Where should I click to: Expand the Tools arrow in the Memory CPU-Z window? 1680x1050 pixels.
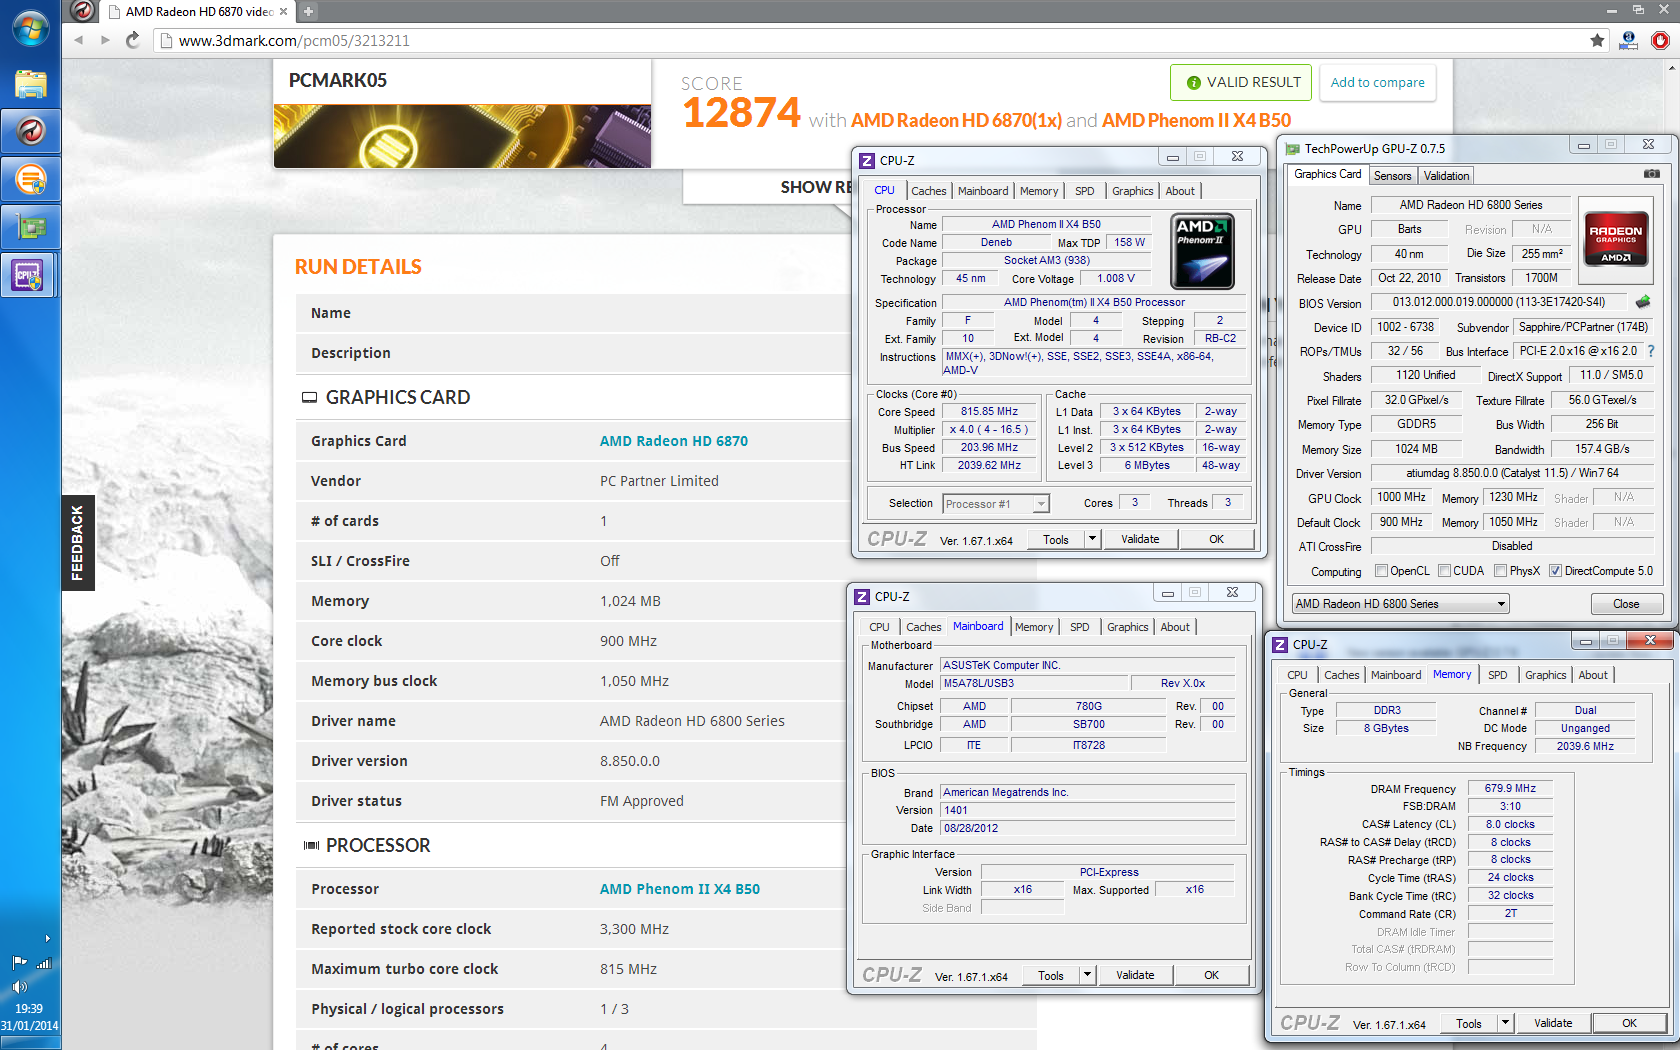tap(1505, 1023)
